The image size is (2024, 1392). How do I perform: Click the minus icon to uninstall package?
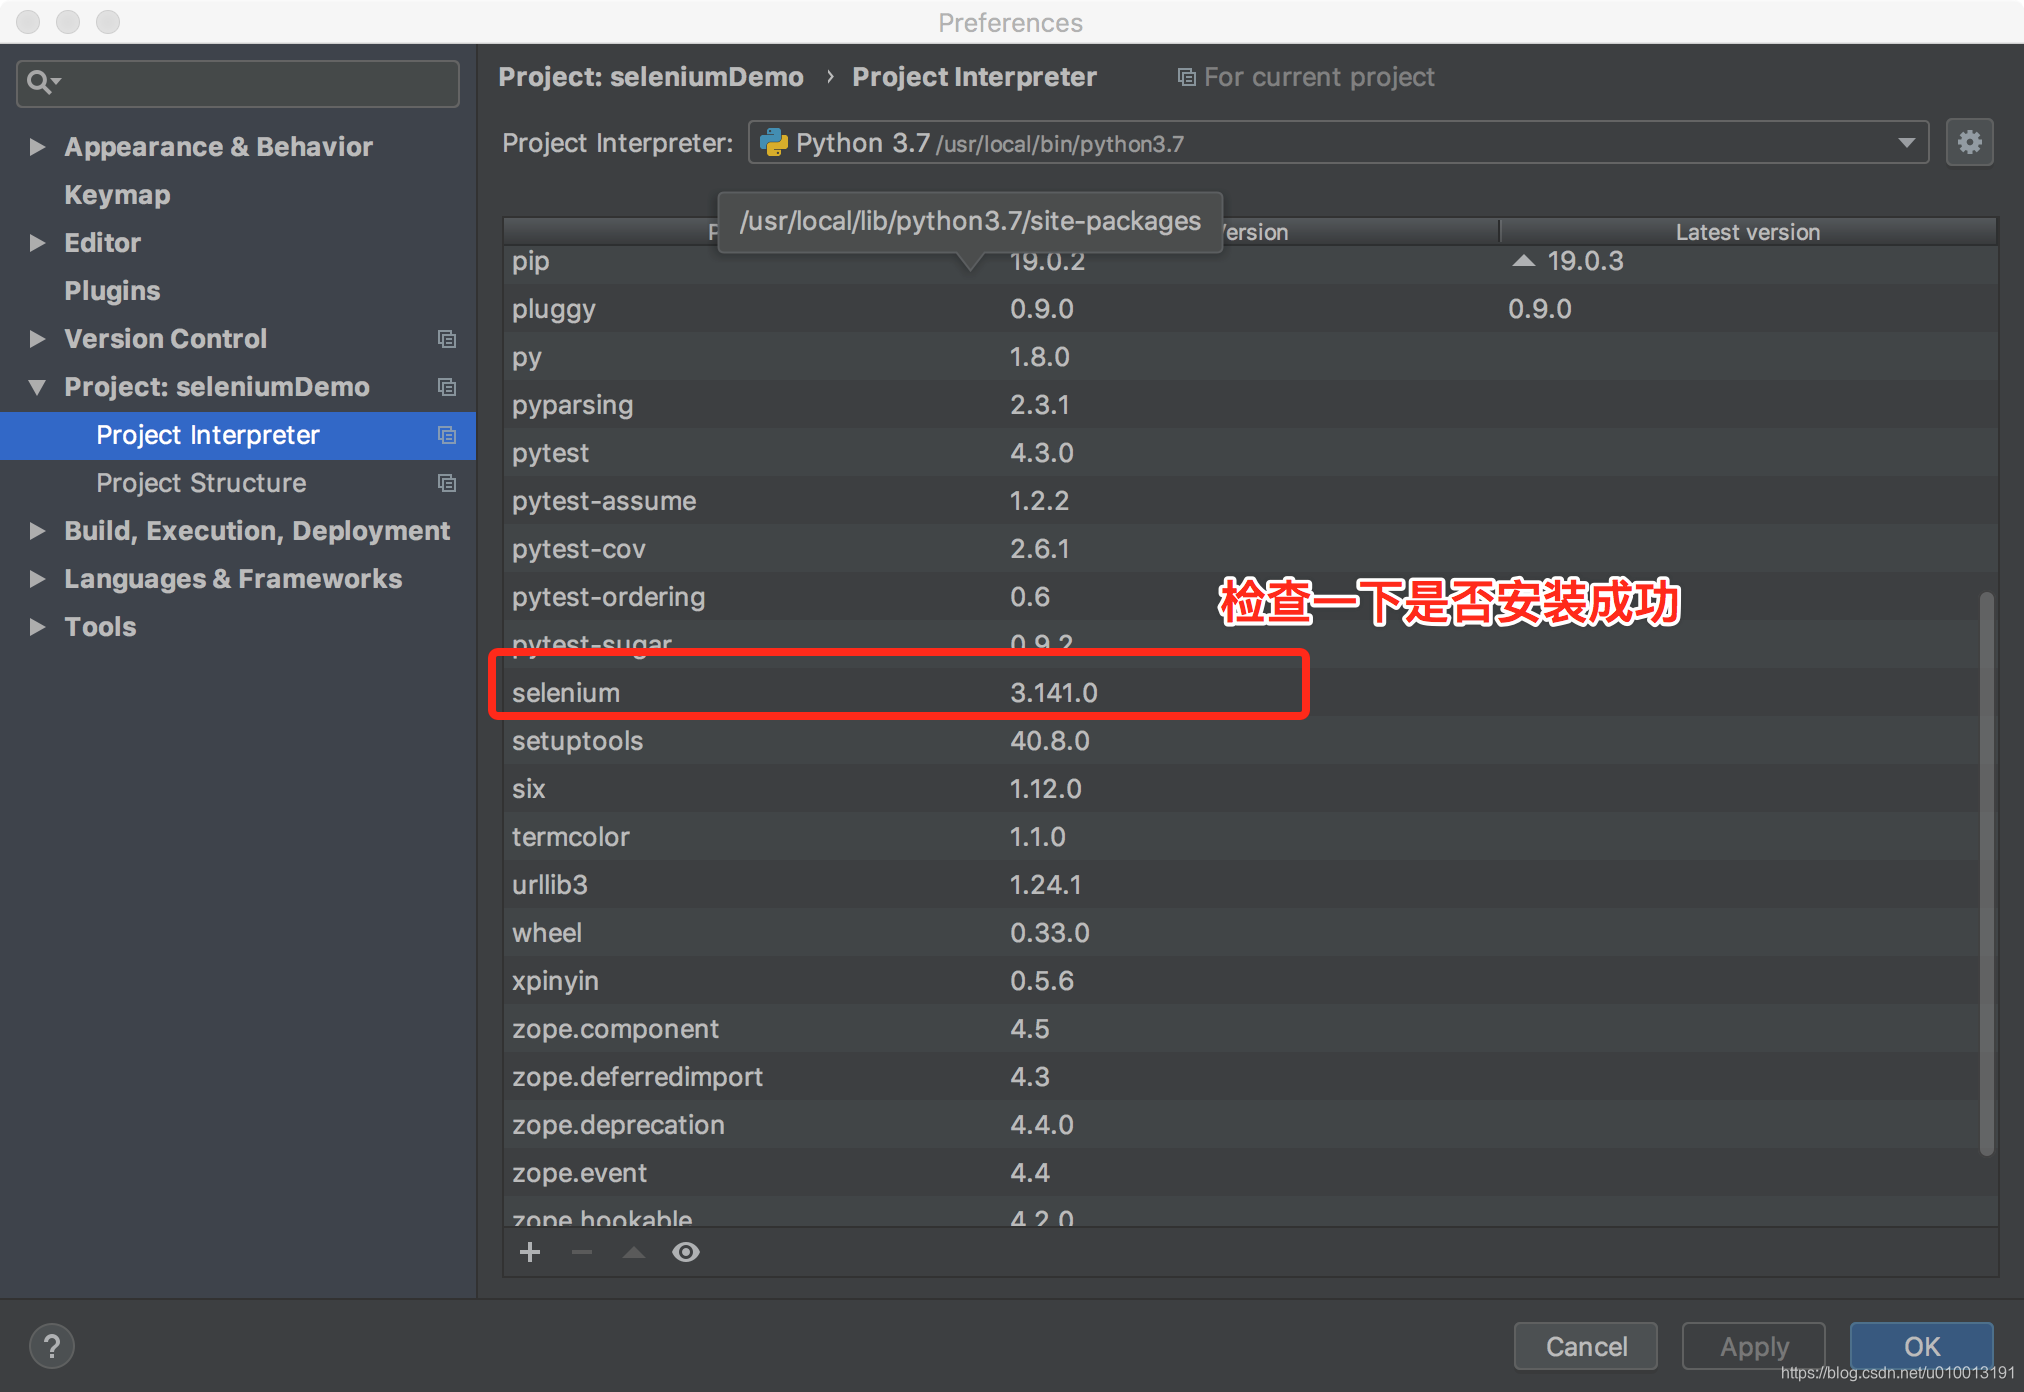[582, 1252]
